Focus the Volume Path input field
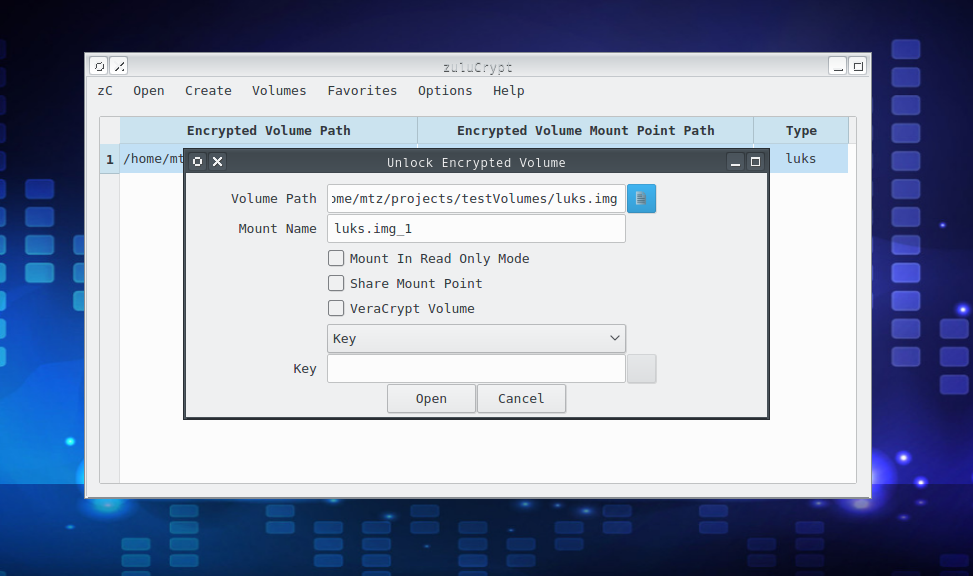 point(476,199)
